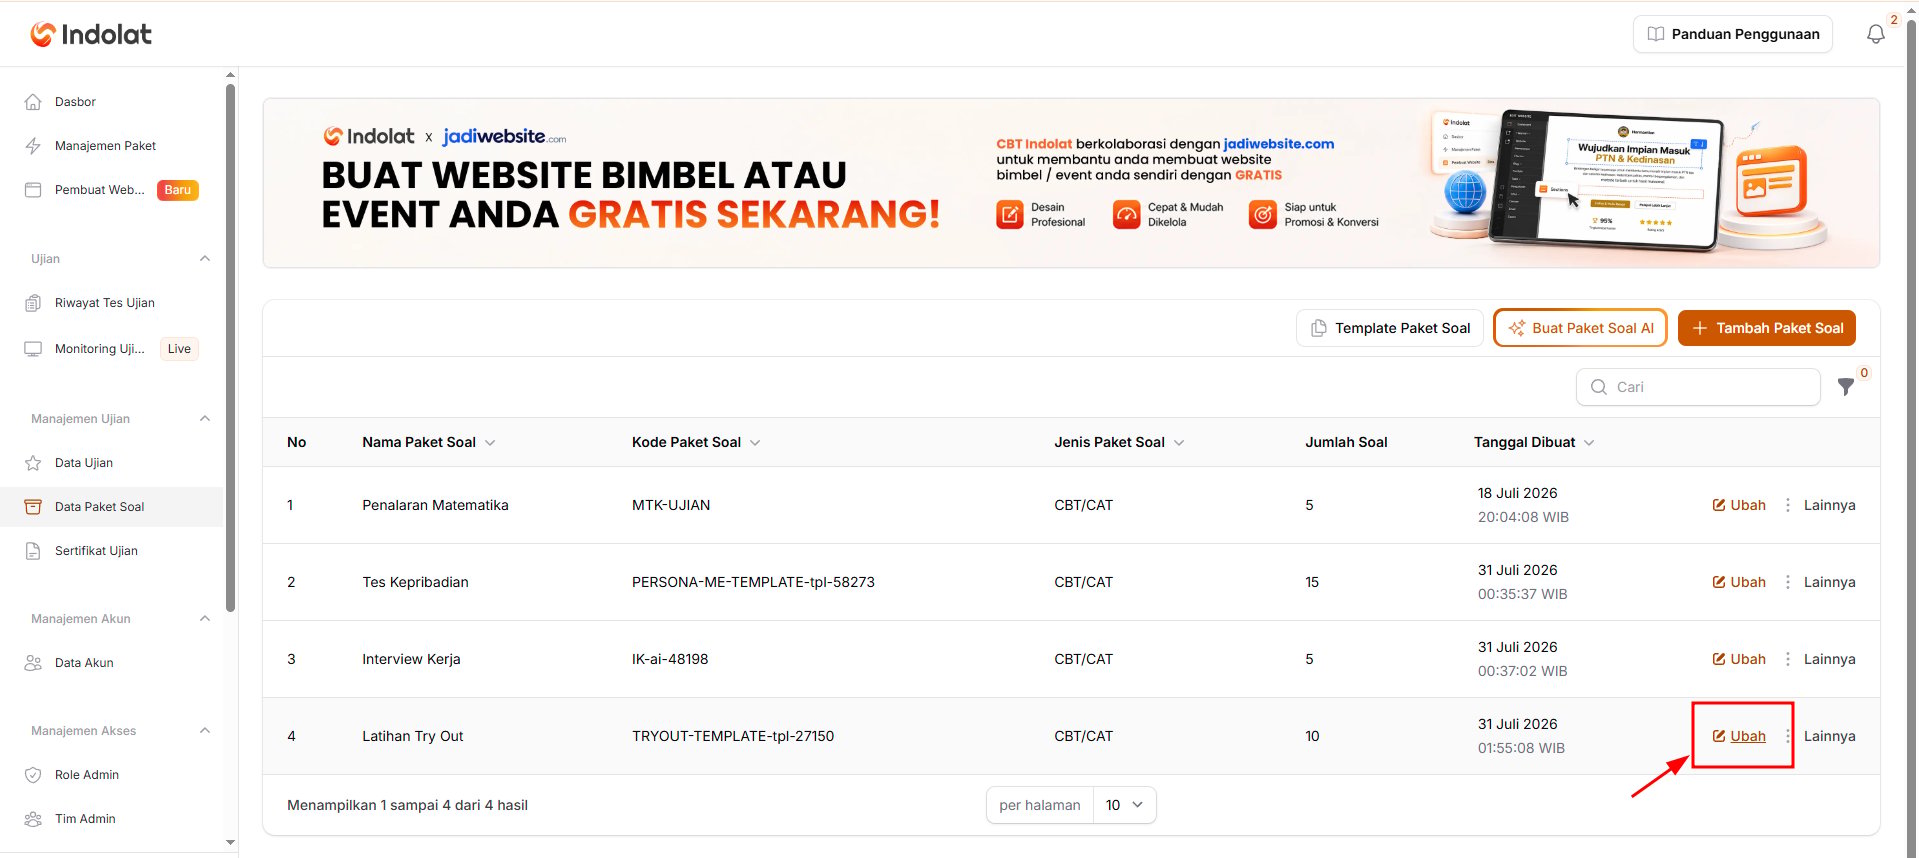Focus the Cari search field

pos(1698,387)
